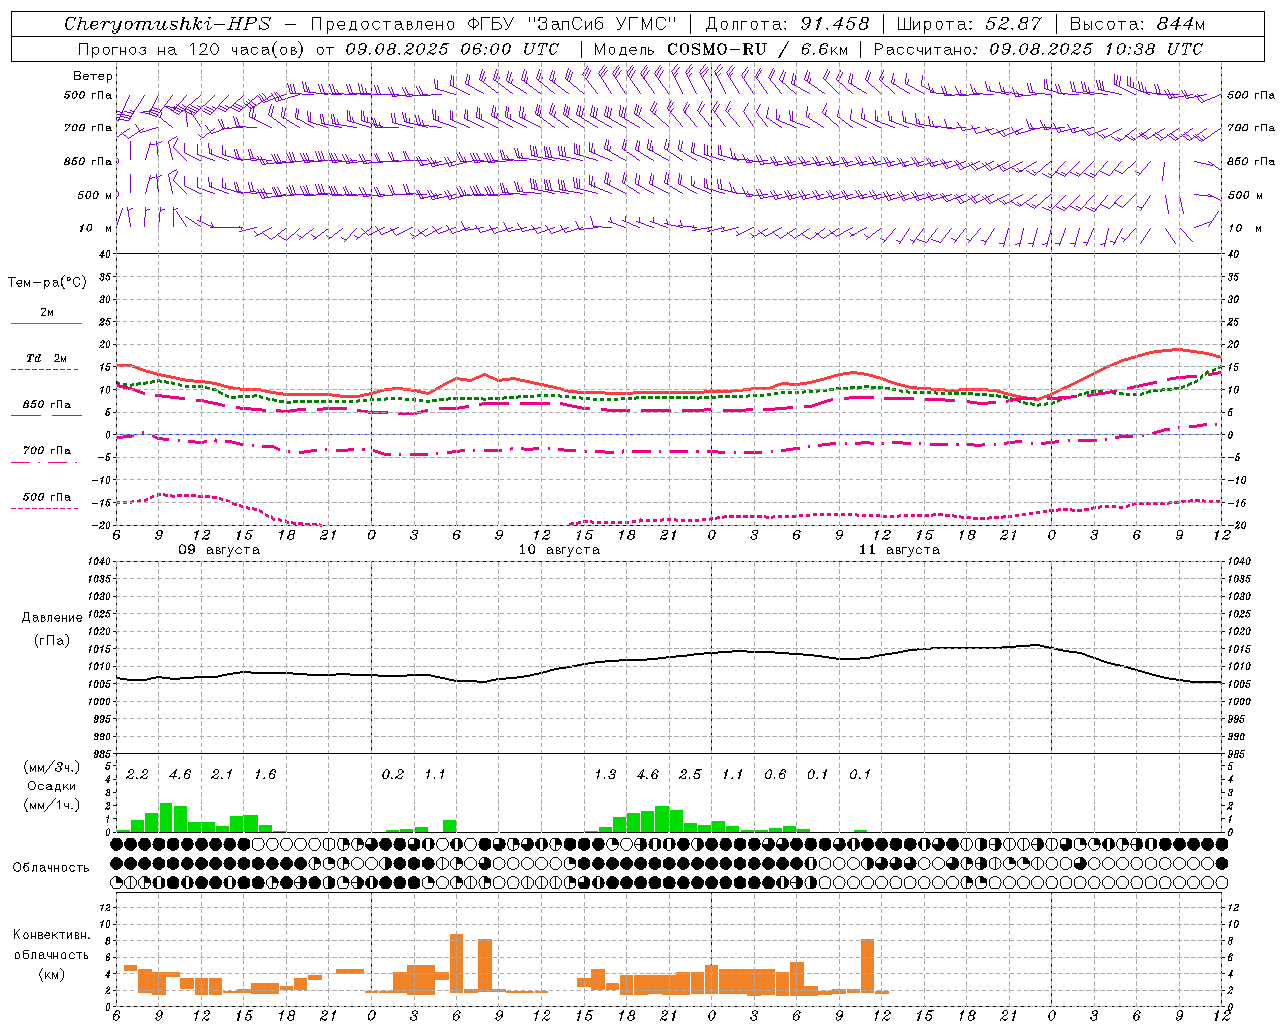The width and height of the screenshot is (1280, 1024).
Task: Click the 0.2 precipitation amount
Action: 393,774
